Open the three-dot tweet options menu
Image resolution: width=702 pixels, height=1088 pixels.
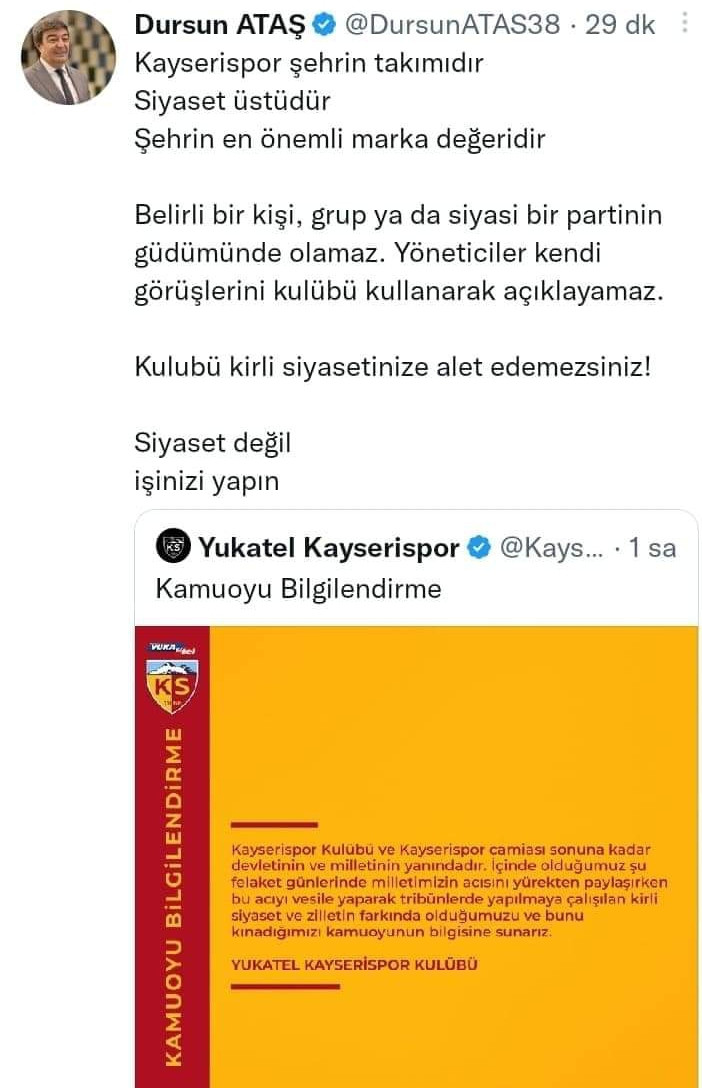tap(685, 23)
